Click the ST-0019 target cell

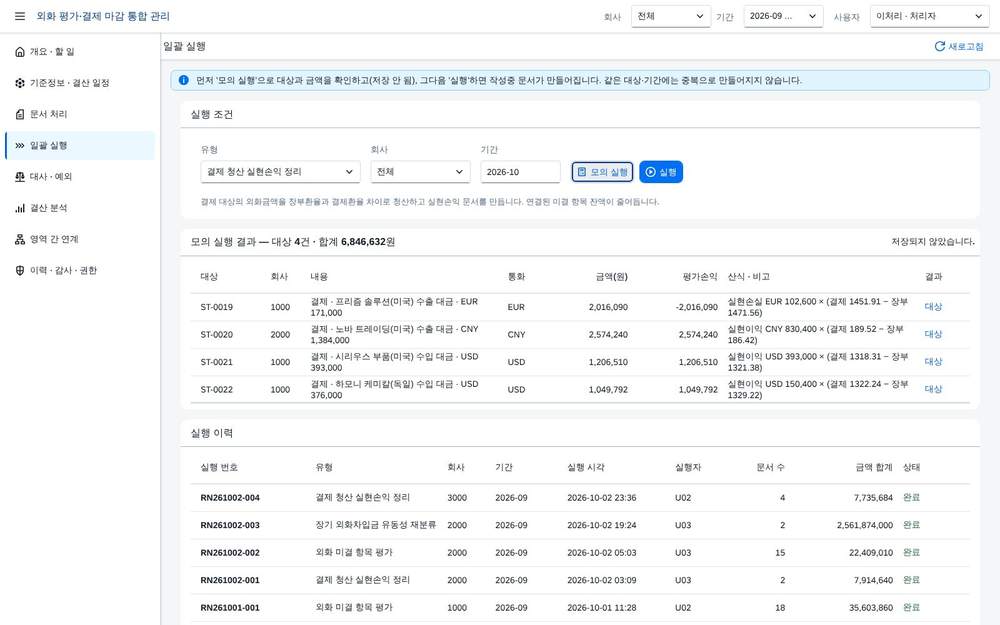point(216,307)
